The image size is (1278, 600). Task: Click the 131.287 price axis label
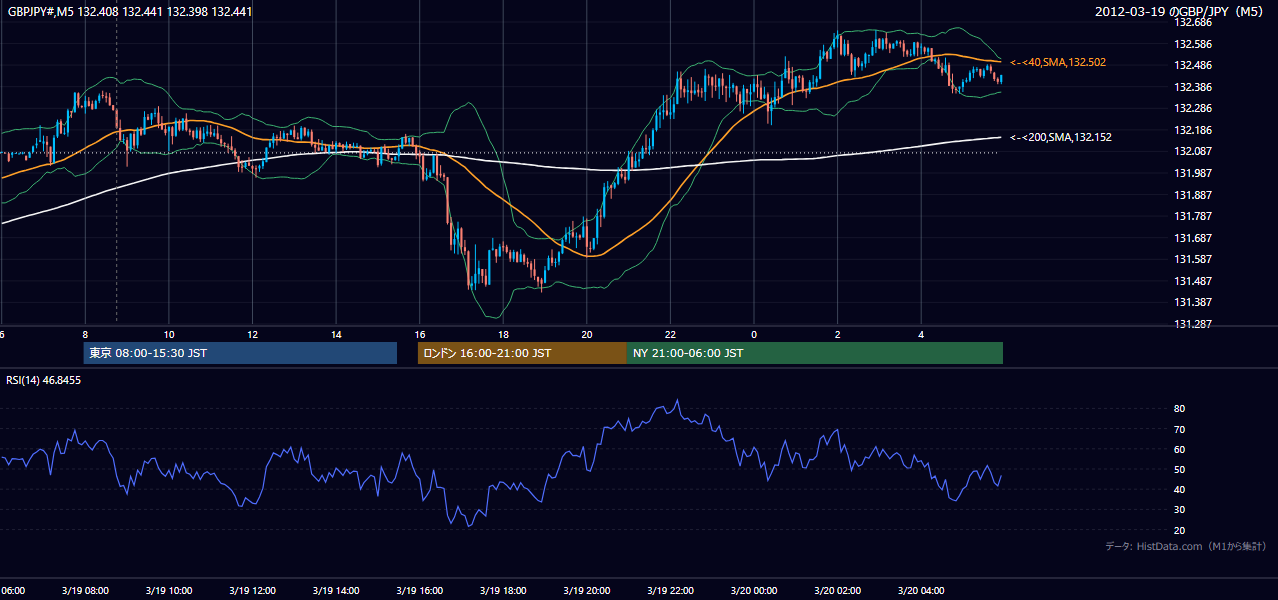(1192, 324)
